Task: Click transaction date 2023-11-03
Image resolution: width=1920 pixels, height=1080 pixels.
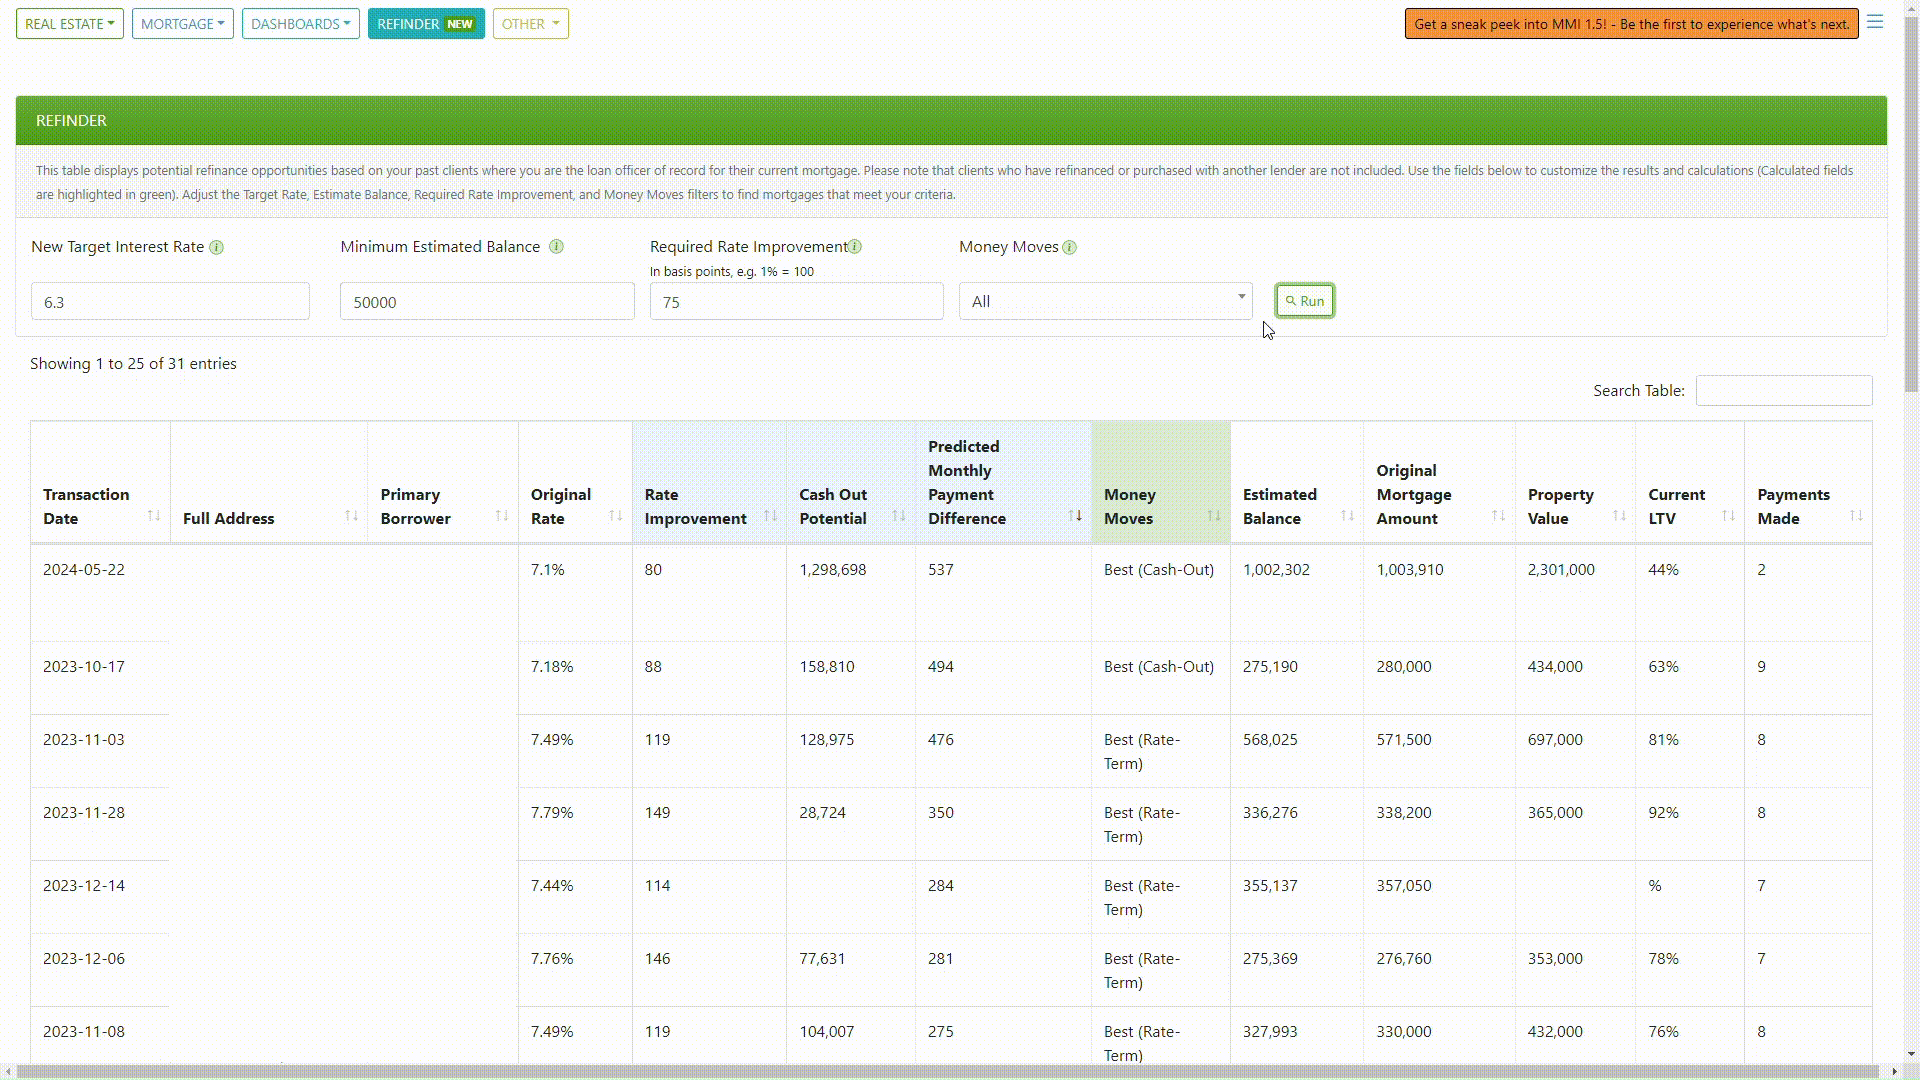Action: (x=84, y=740)
